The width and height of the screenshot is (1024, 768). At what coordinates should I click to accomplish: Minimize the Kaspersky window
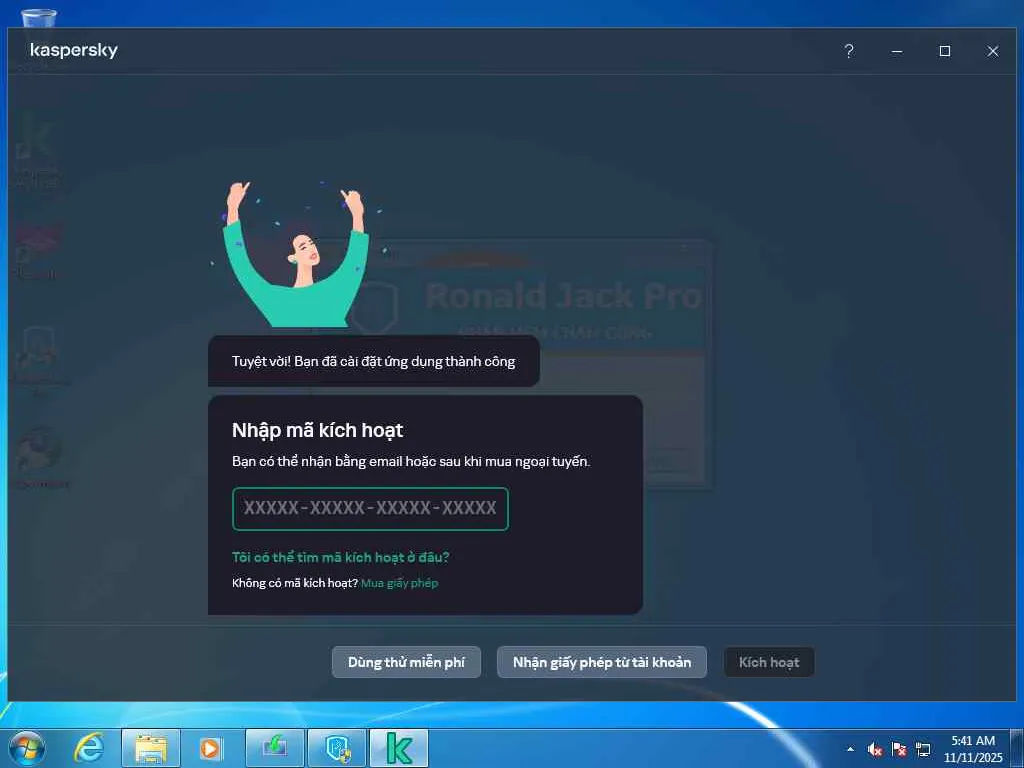tap(897, 51)
